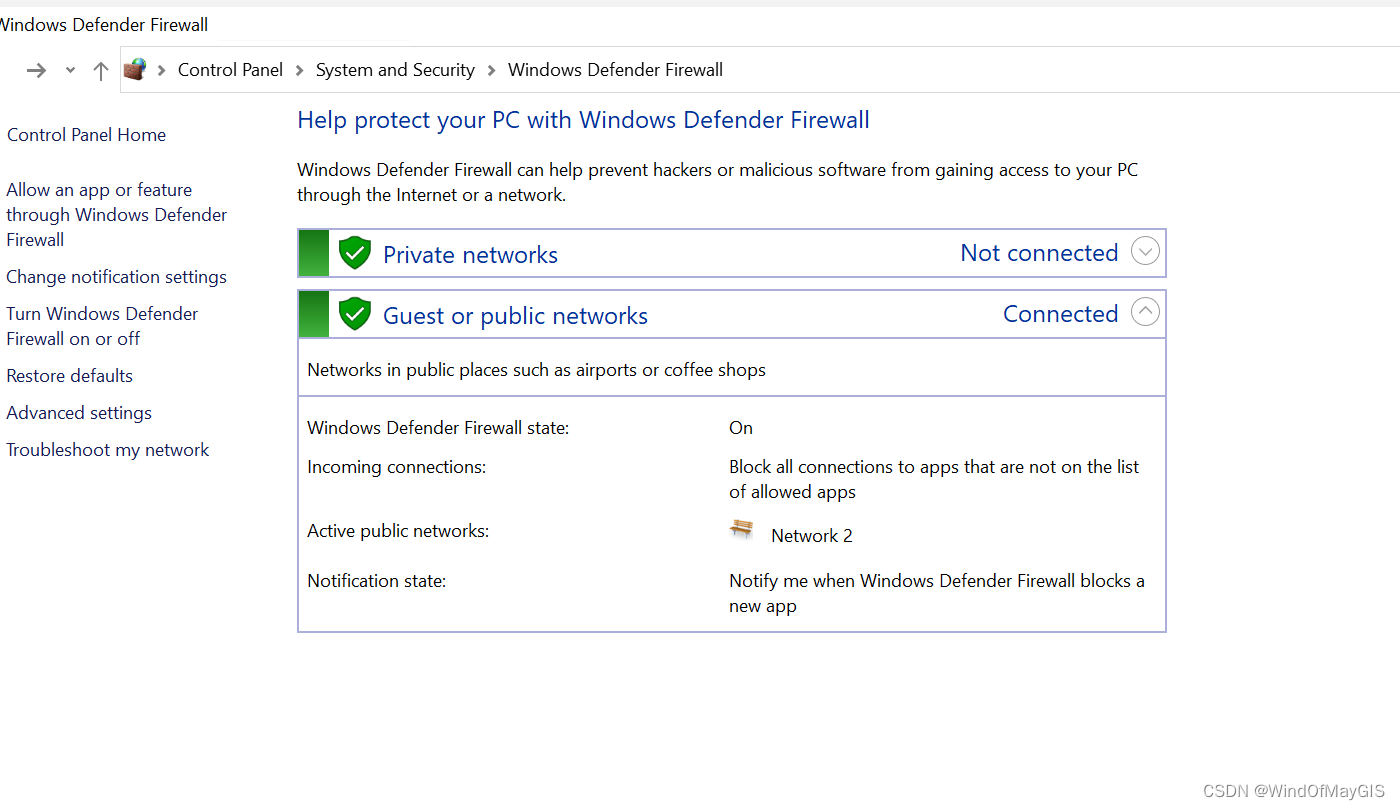Click the firewall state value On

[x=741, y=428]
